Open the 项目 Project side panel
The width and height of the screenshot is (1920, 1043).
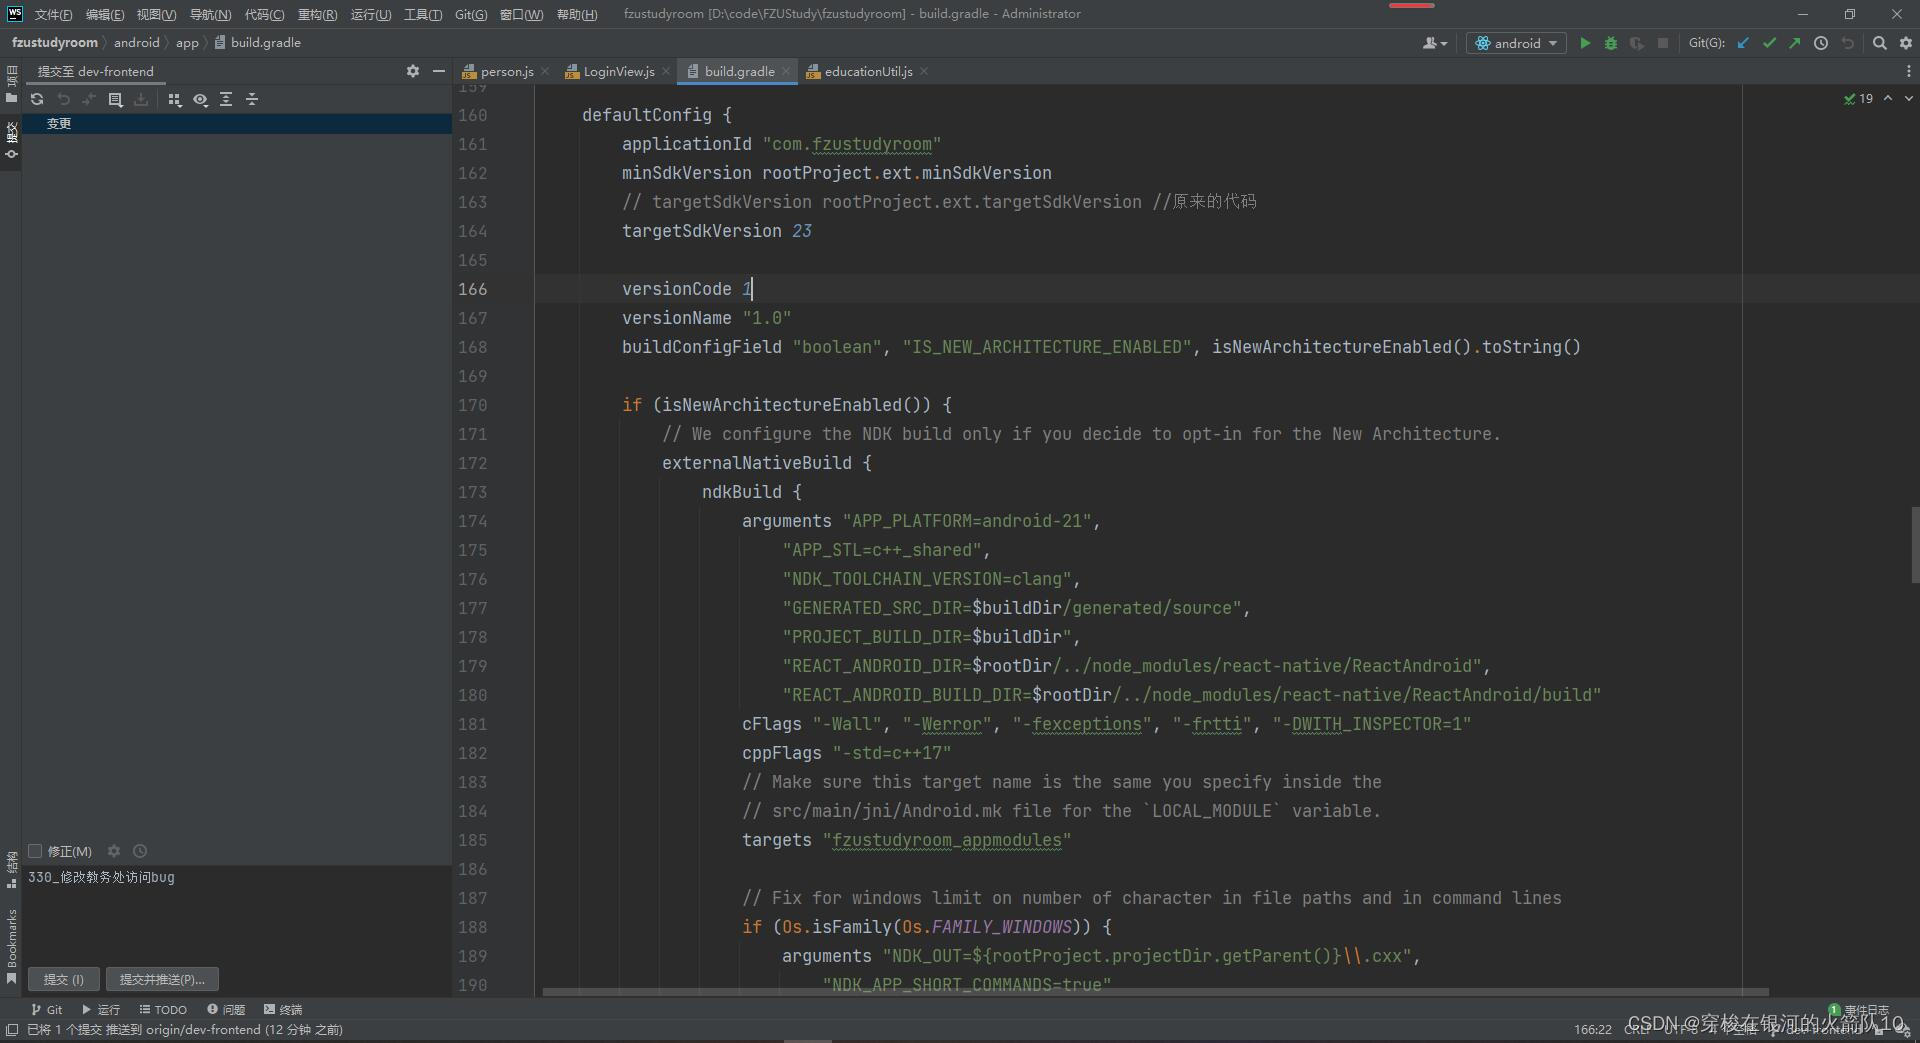click(11, 85)
